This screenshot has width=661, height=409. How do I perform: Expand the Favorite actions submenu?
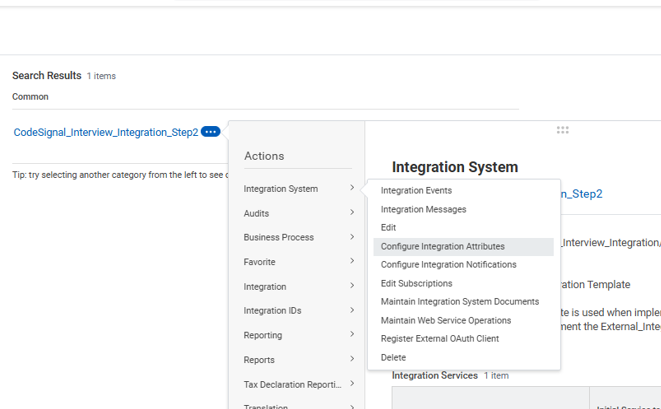pyautogui.click(x=298, y=262)
